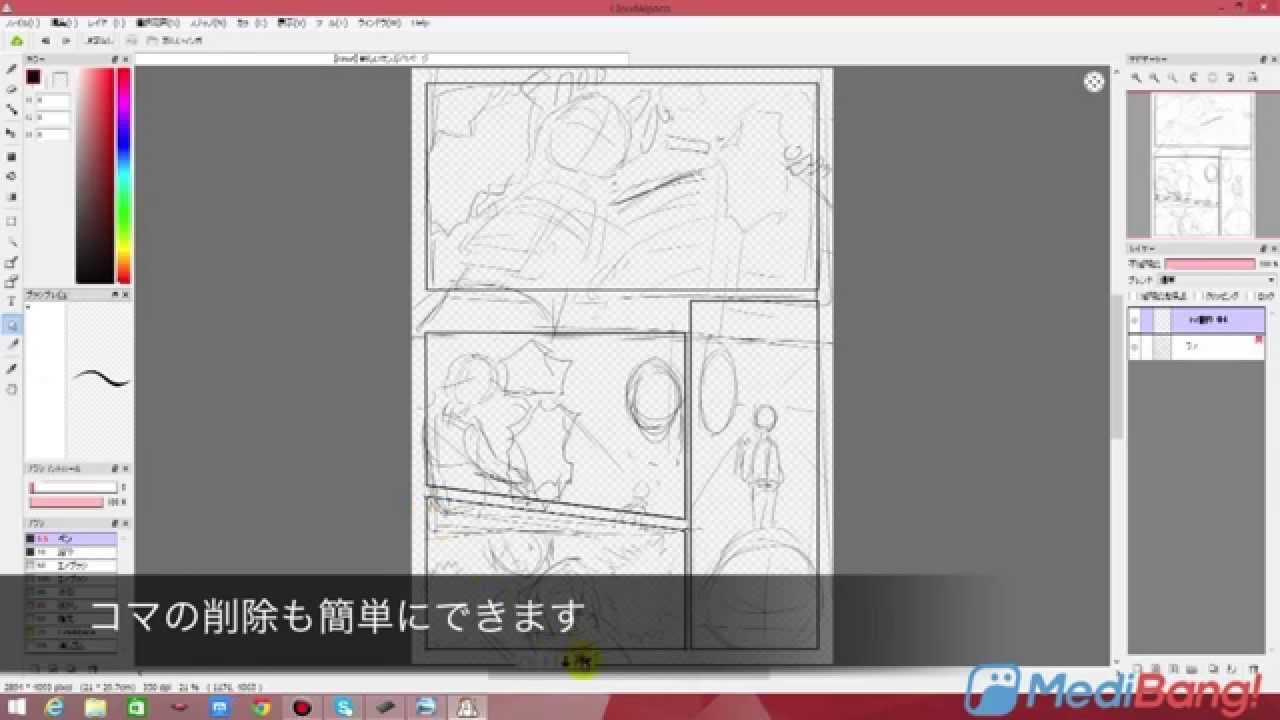Open the Edit menu

[63, 22]
